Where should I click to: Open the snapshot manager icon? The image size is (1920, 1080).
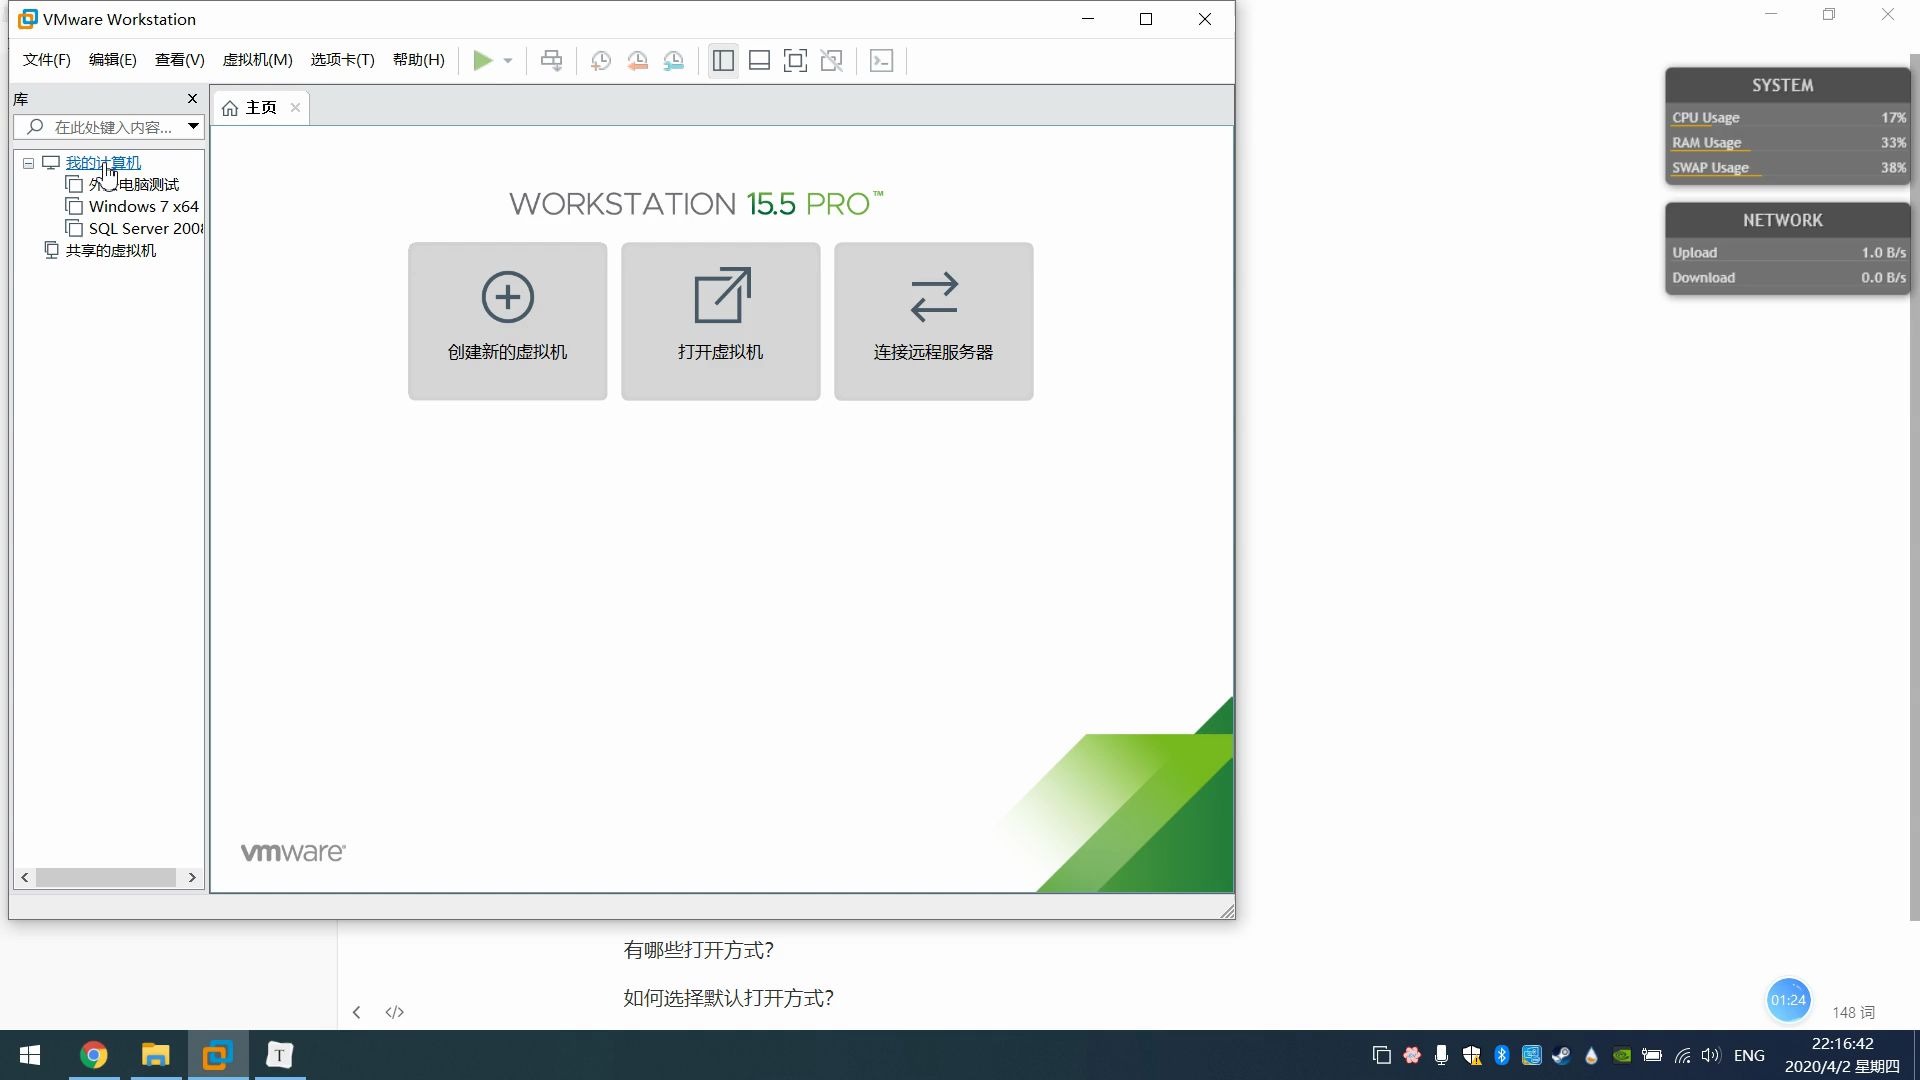[674, 61]
